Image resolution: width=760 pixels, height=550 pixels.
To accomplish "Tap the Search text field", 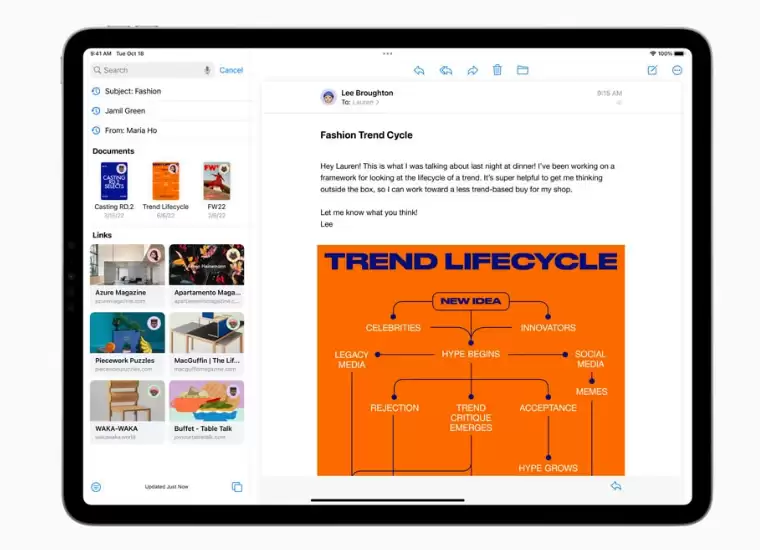I will point(152,70).
